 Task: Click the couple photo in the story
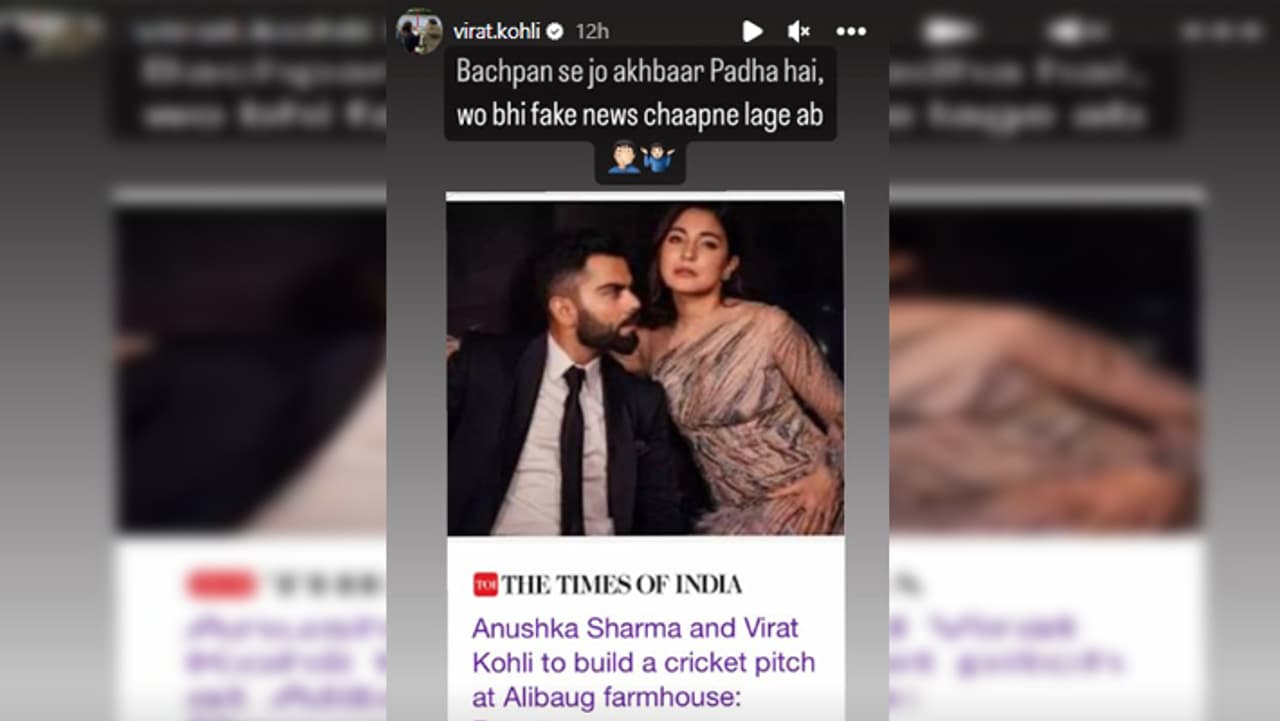click(x=645, y=368)
